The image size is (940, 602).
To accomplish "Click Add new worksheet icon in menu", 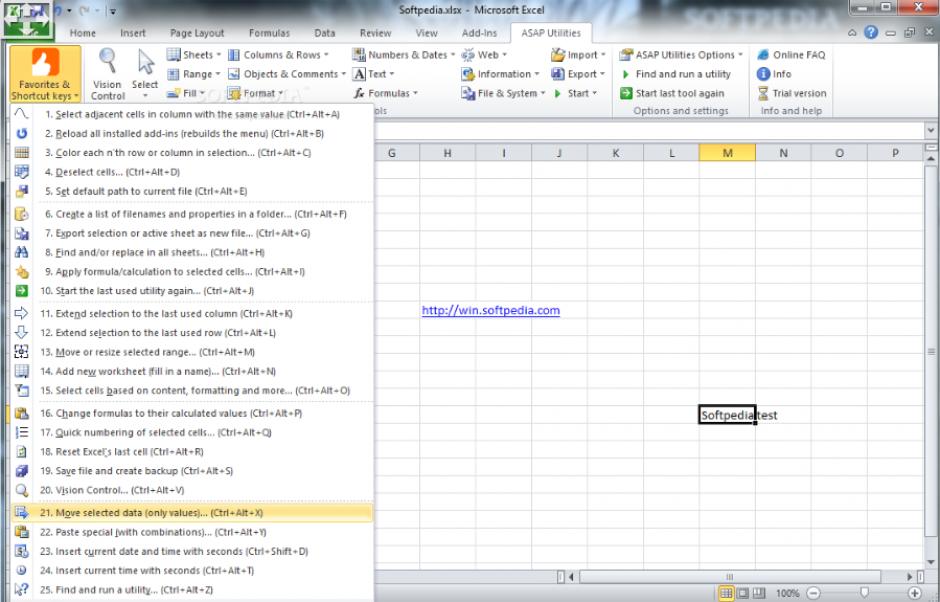I will 22,371.
